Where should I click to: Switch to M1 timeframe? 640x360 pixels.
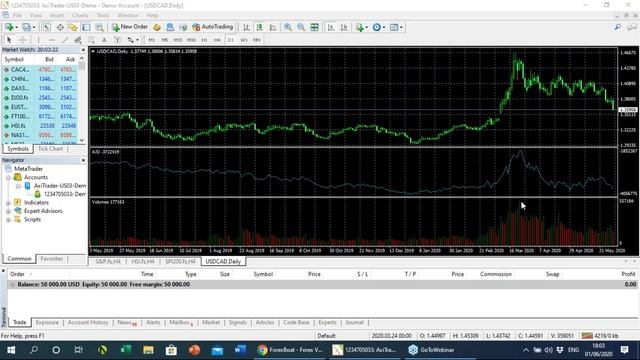point(151,40)
